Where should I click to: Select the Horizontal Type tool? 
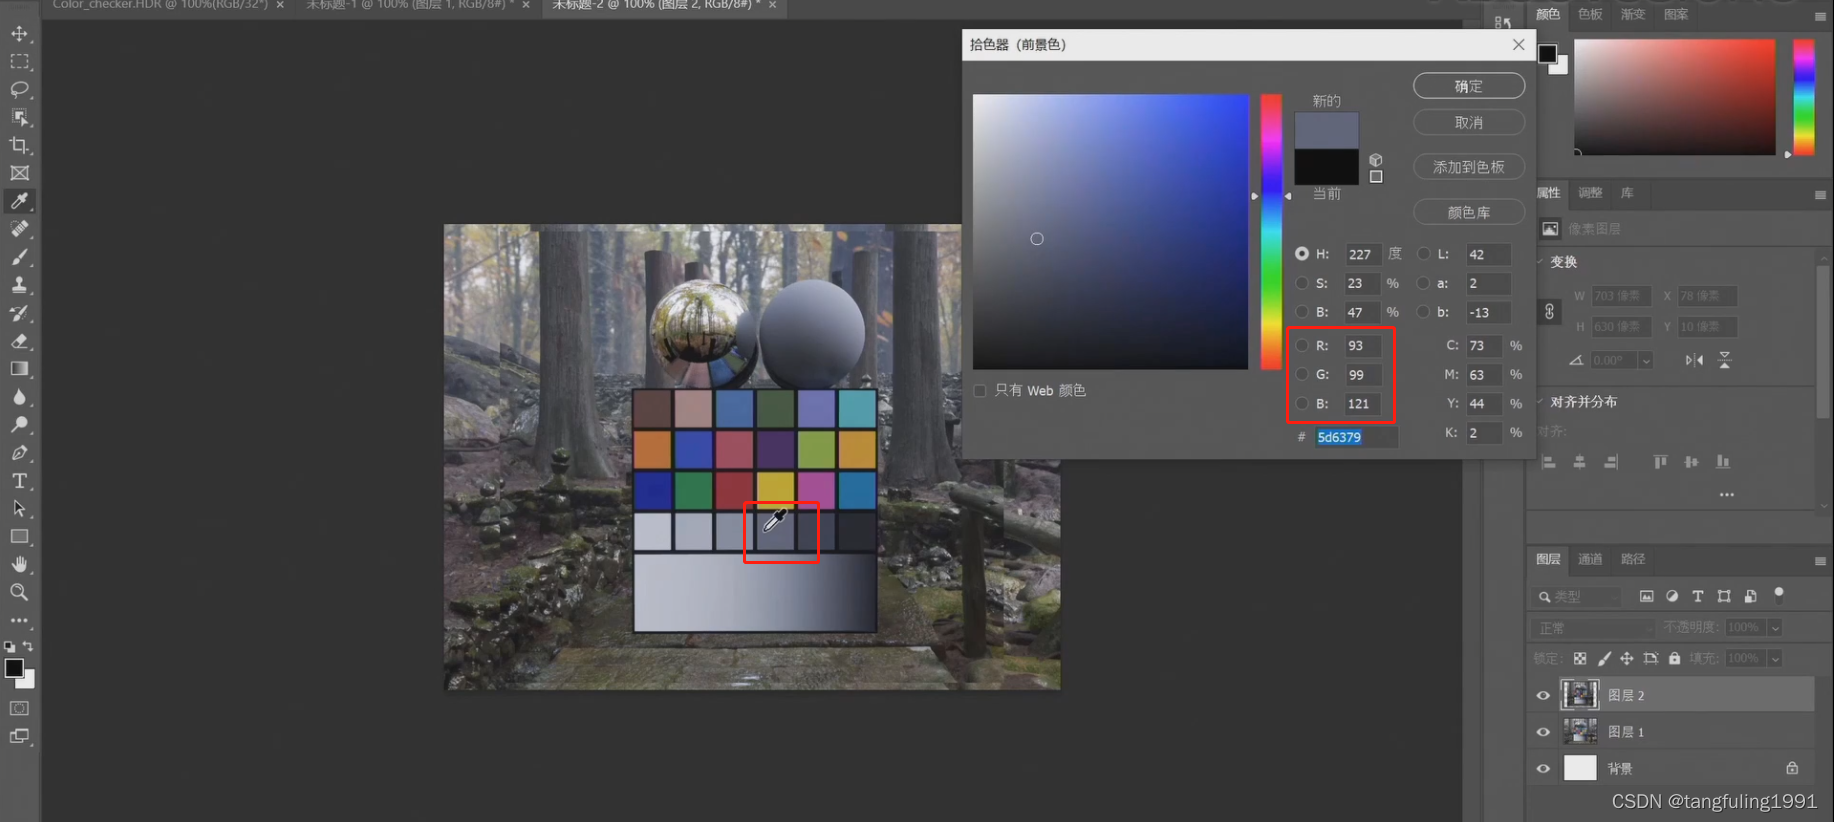click(19, 481)
